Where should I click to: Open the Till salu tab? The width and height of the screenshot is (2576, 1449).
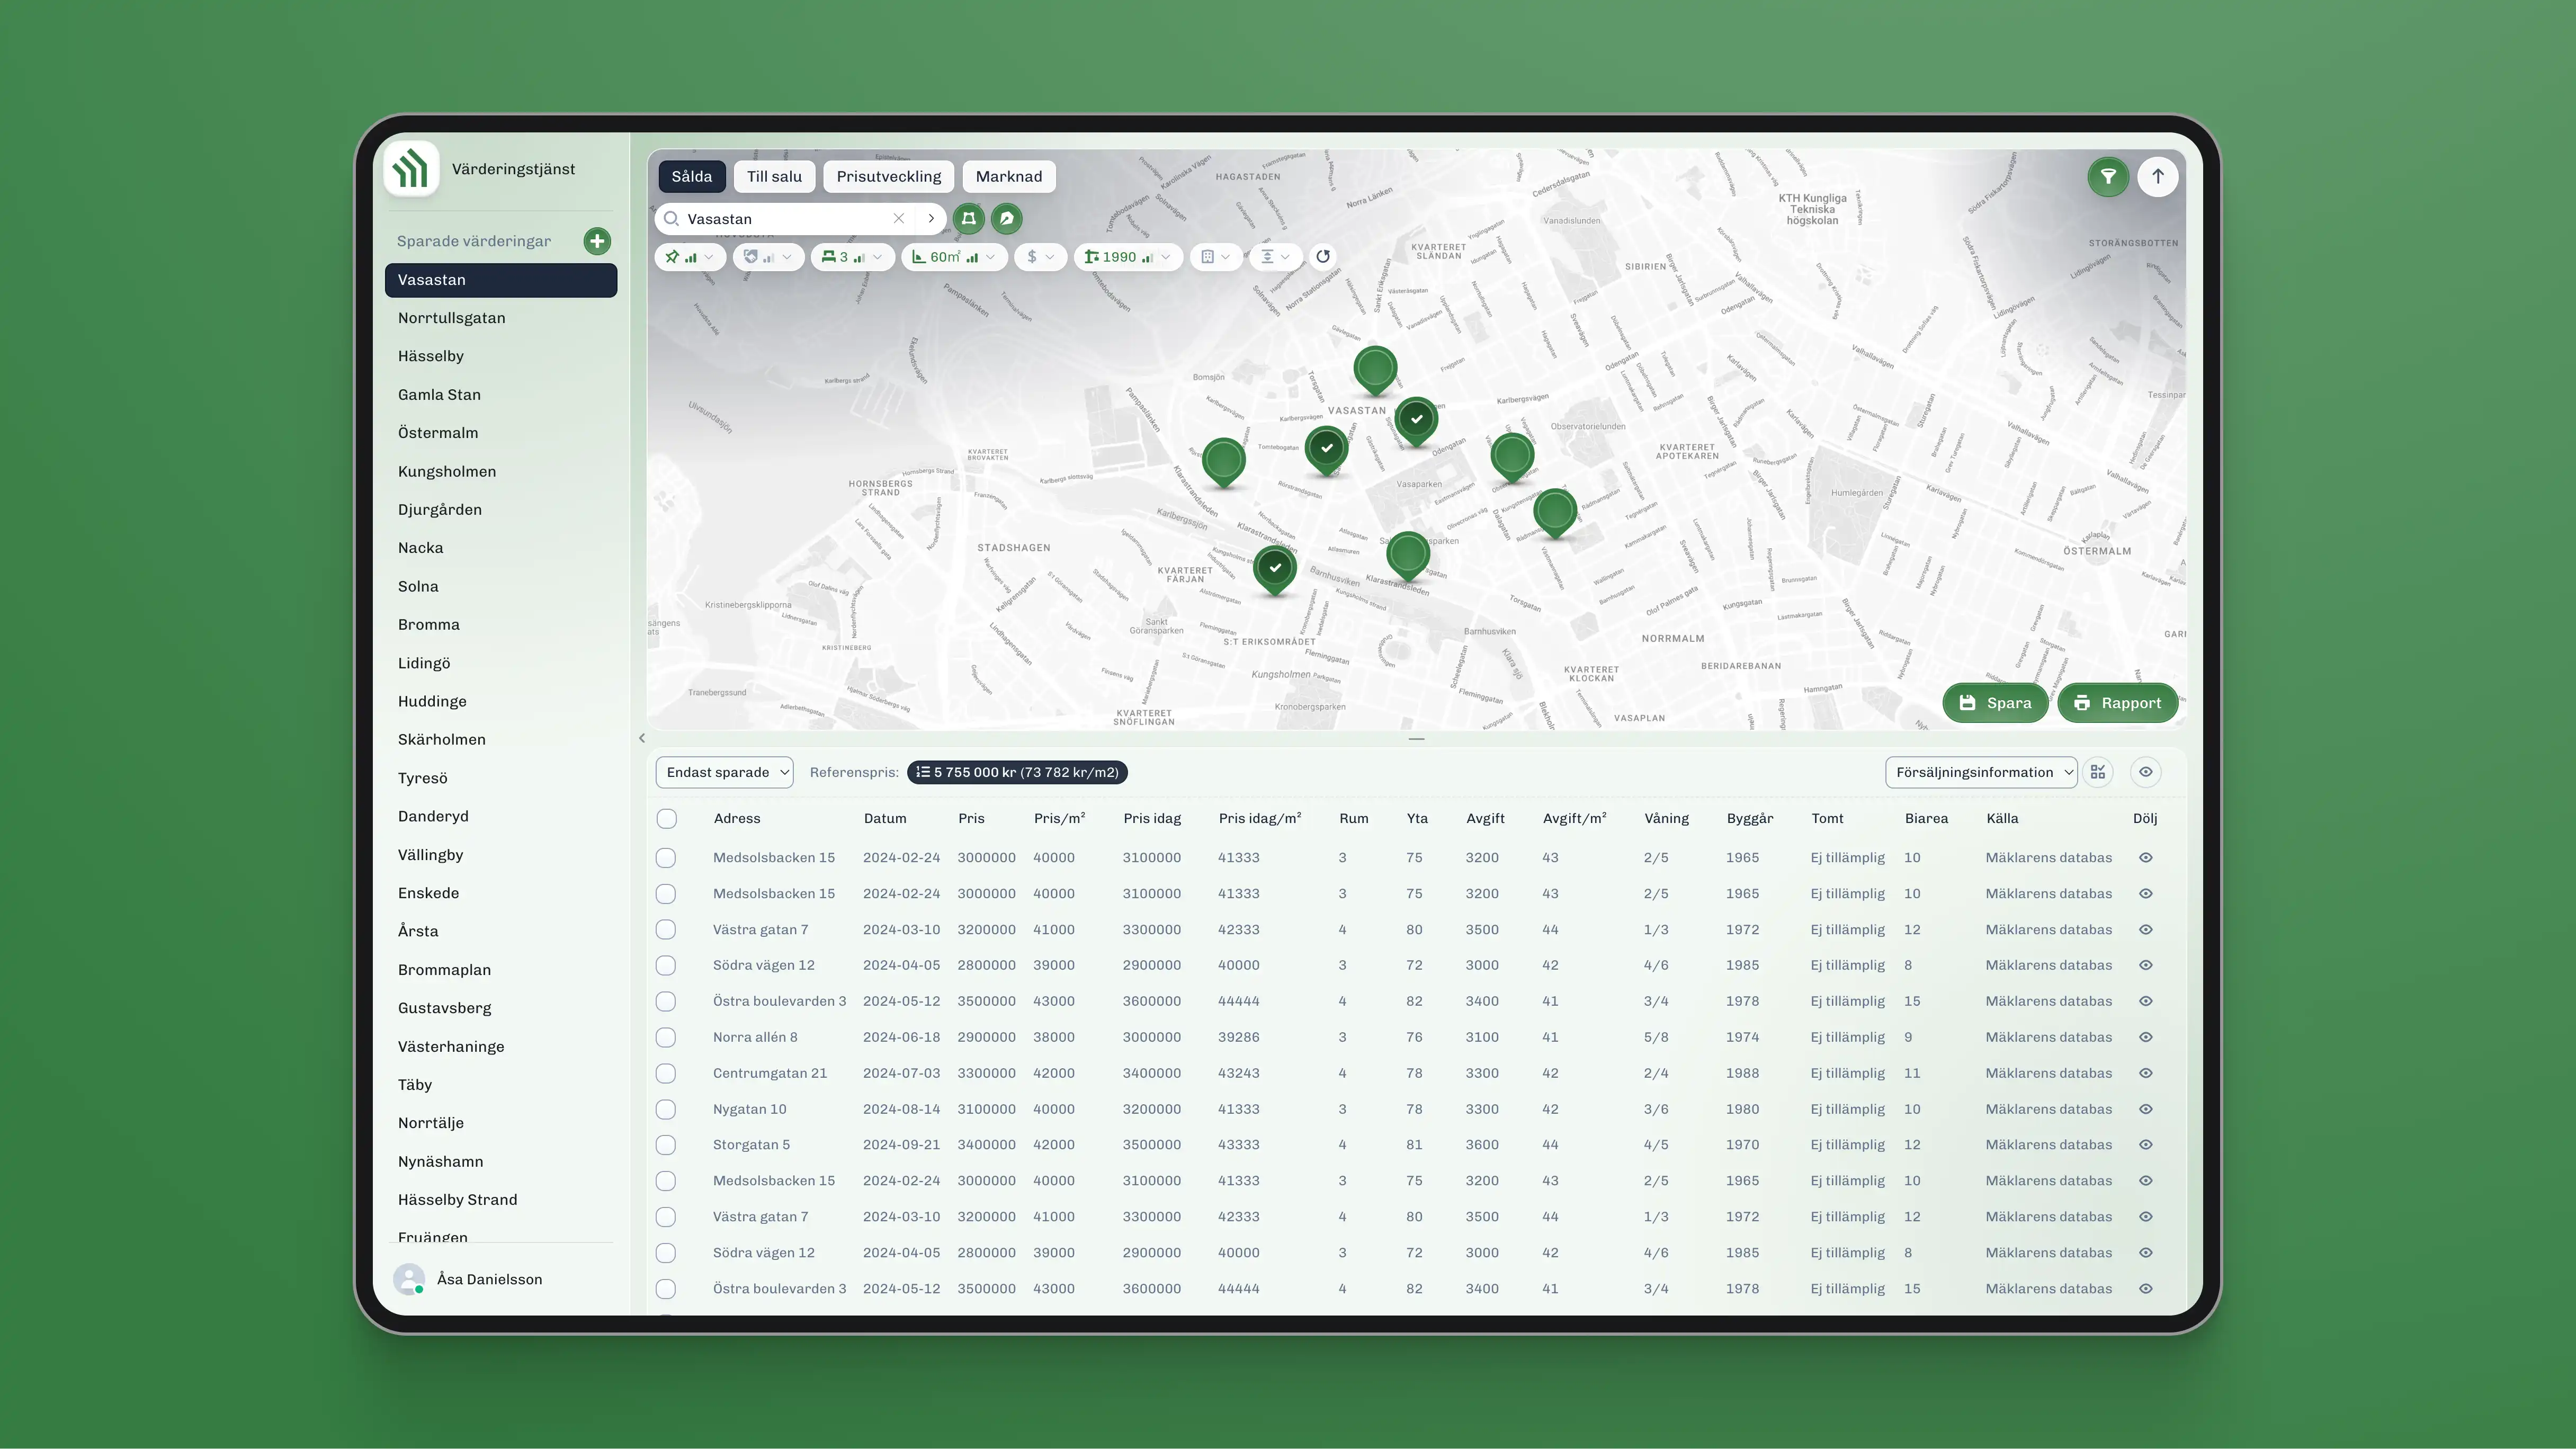(774, 177)
